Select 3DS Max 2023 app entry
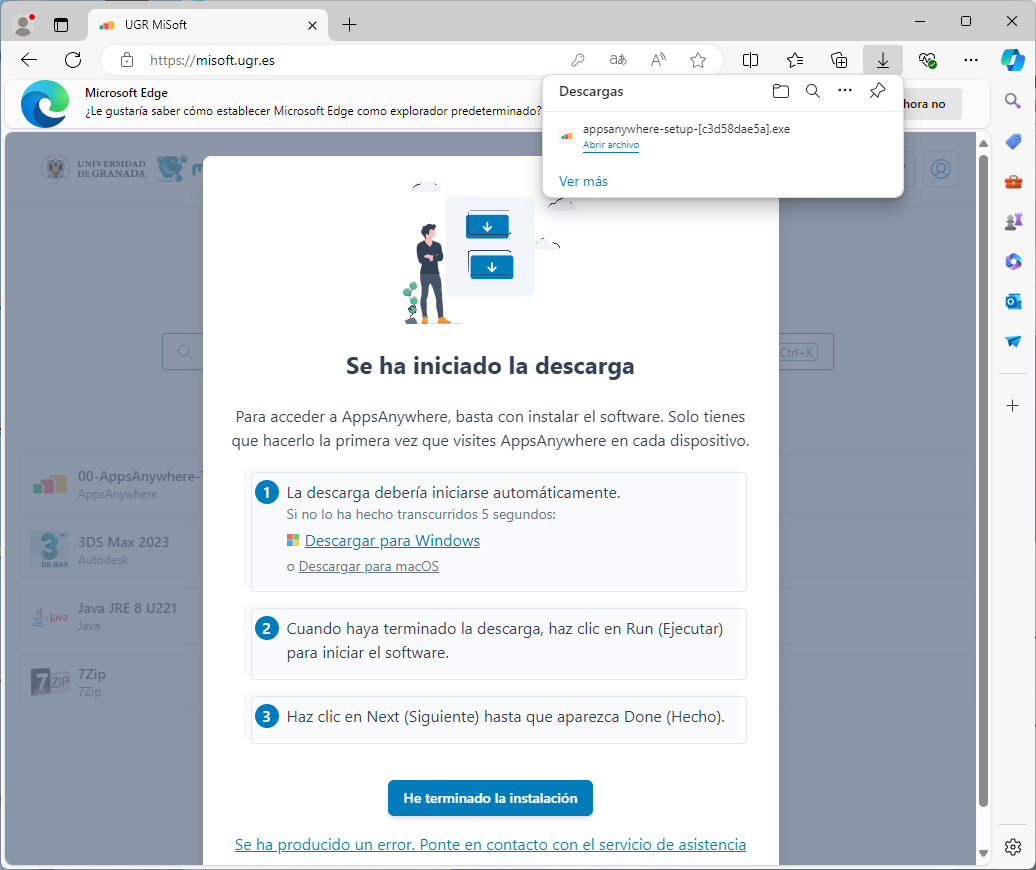The width and height of the screenshot is (1036, 870). tap(112, 550)
